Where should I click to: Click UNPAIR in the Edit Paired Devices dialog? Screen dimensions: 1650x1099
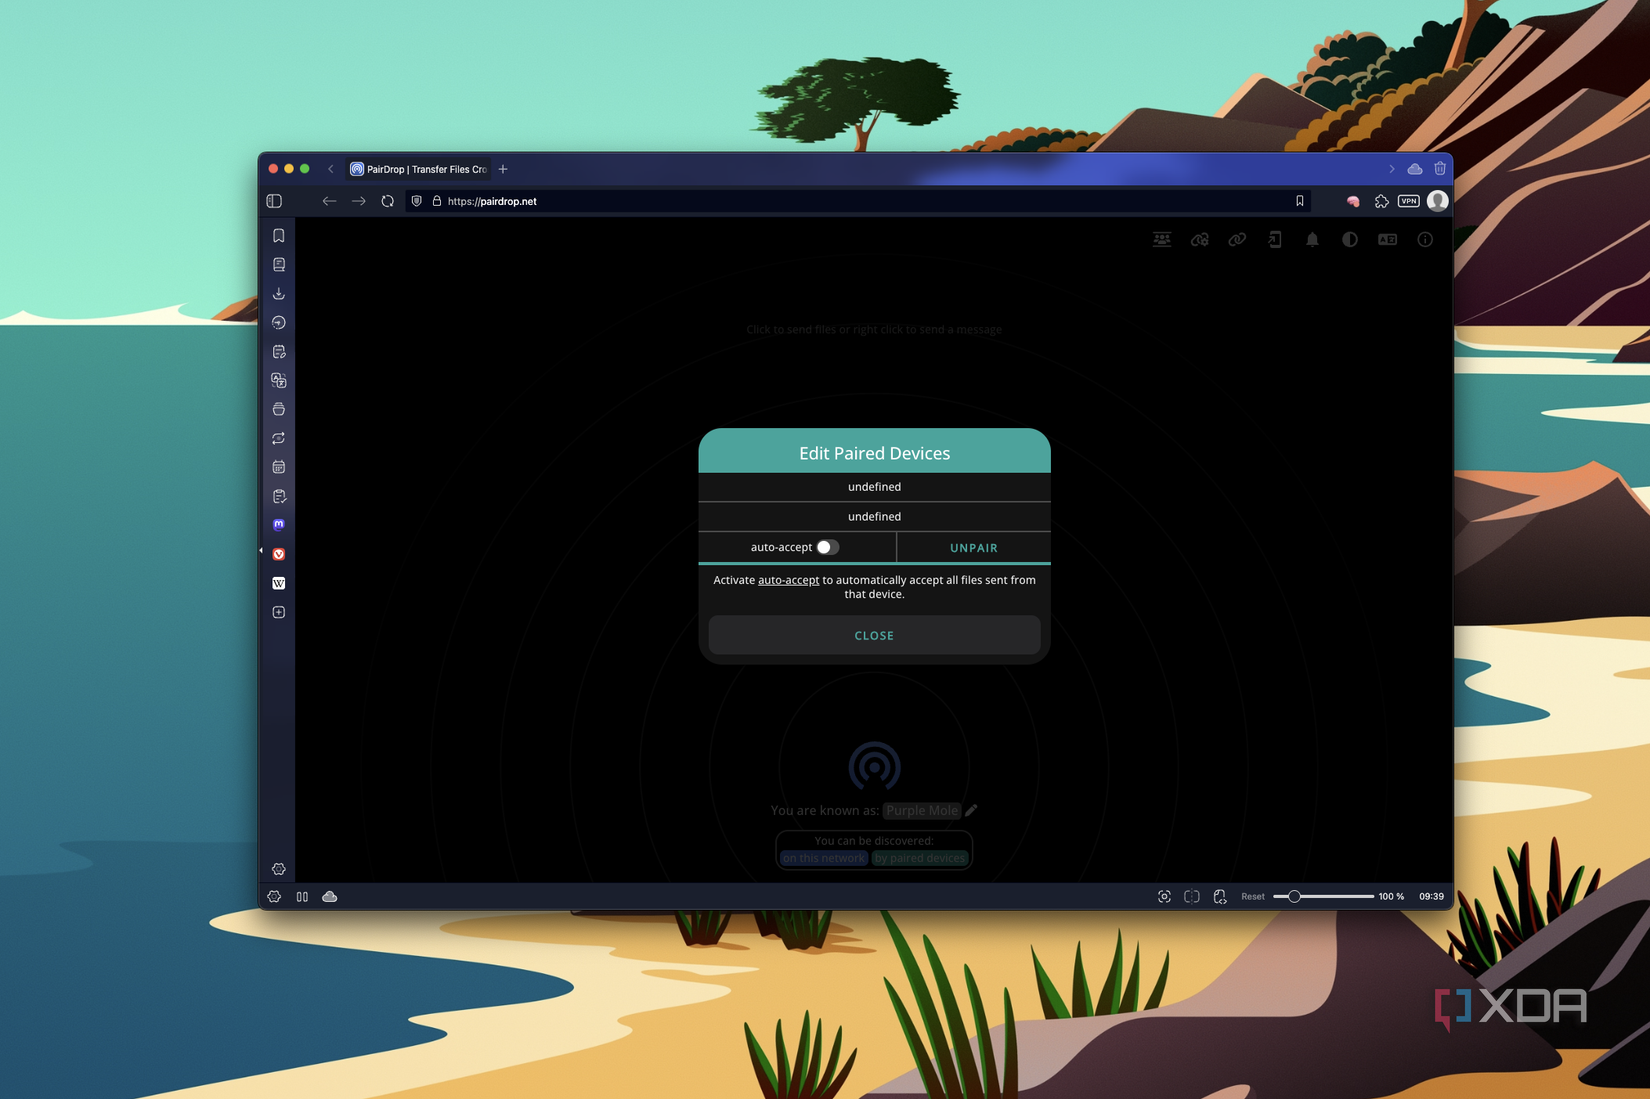pyautogui.click(x=973, y=547)
